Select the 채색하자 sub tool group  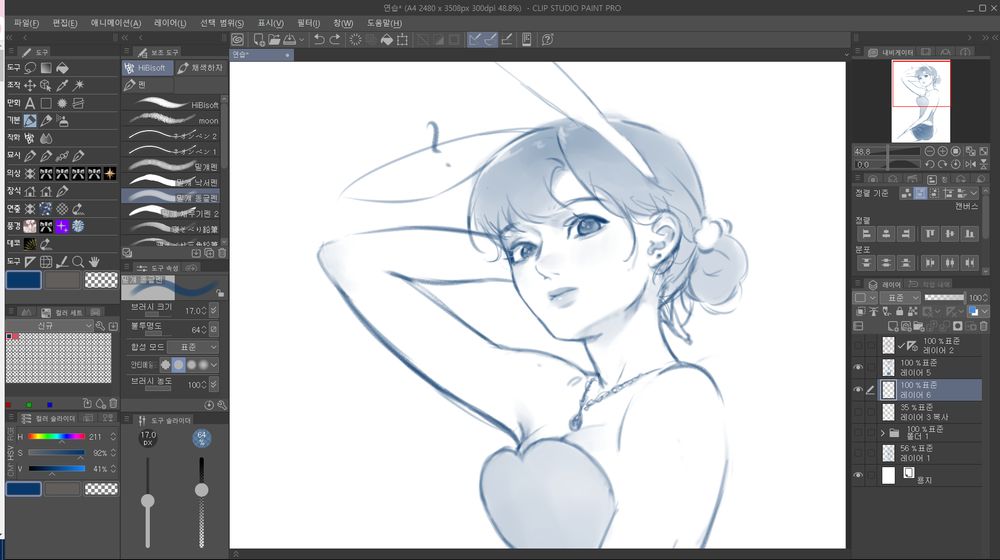200,68
